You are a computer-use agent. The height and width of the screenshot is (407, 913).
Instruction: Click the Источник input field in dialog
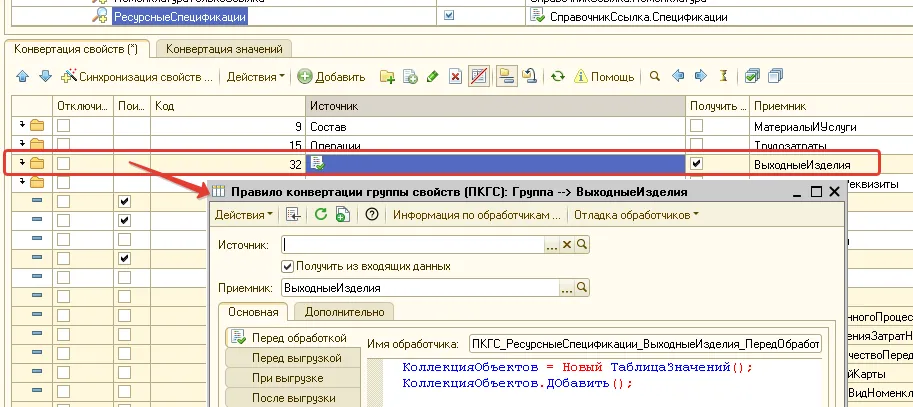(412, 244)
